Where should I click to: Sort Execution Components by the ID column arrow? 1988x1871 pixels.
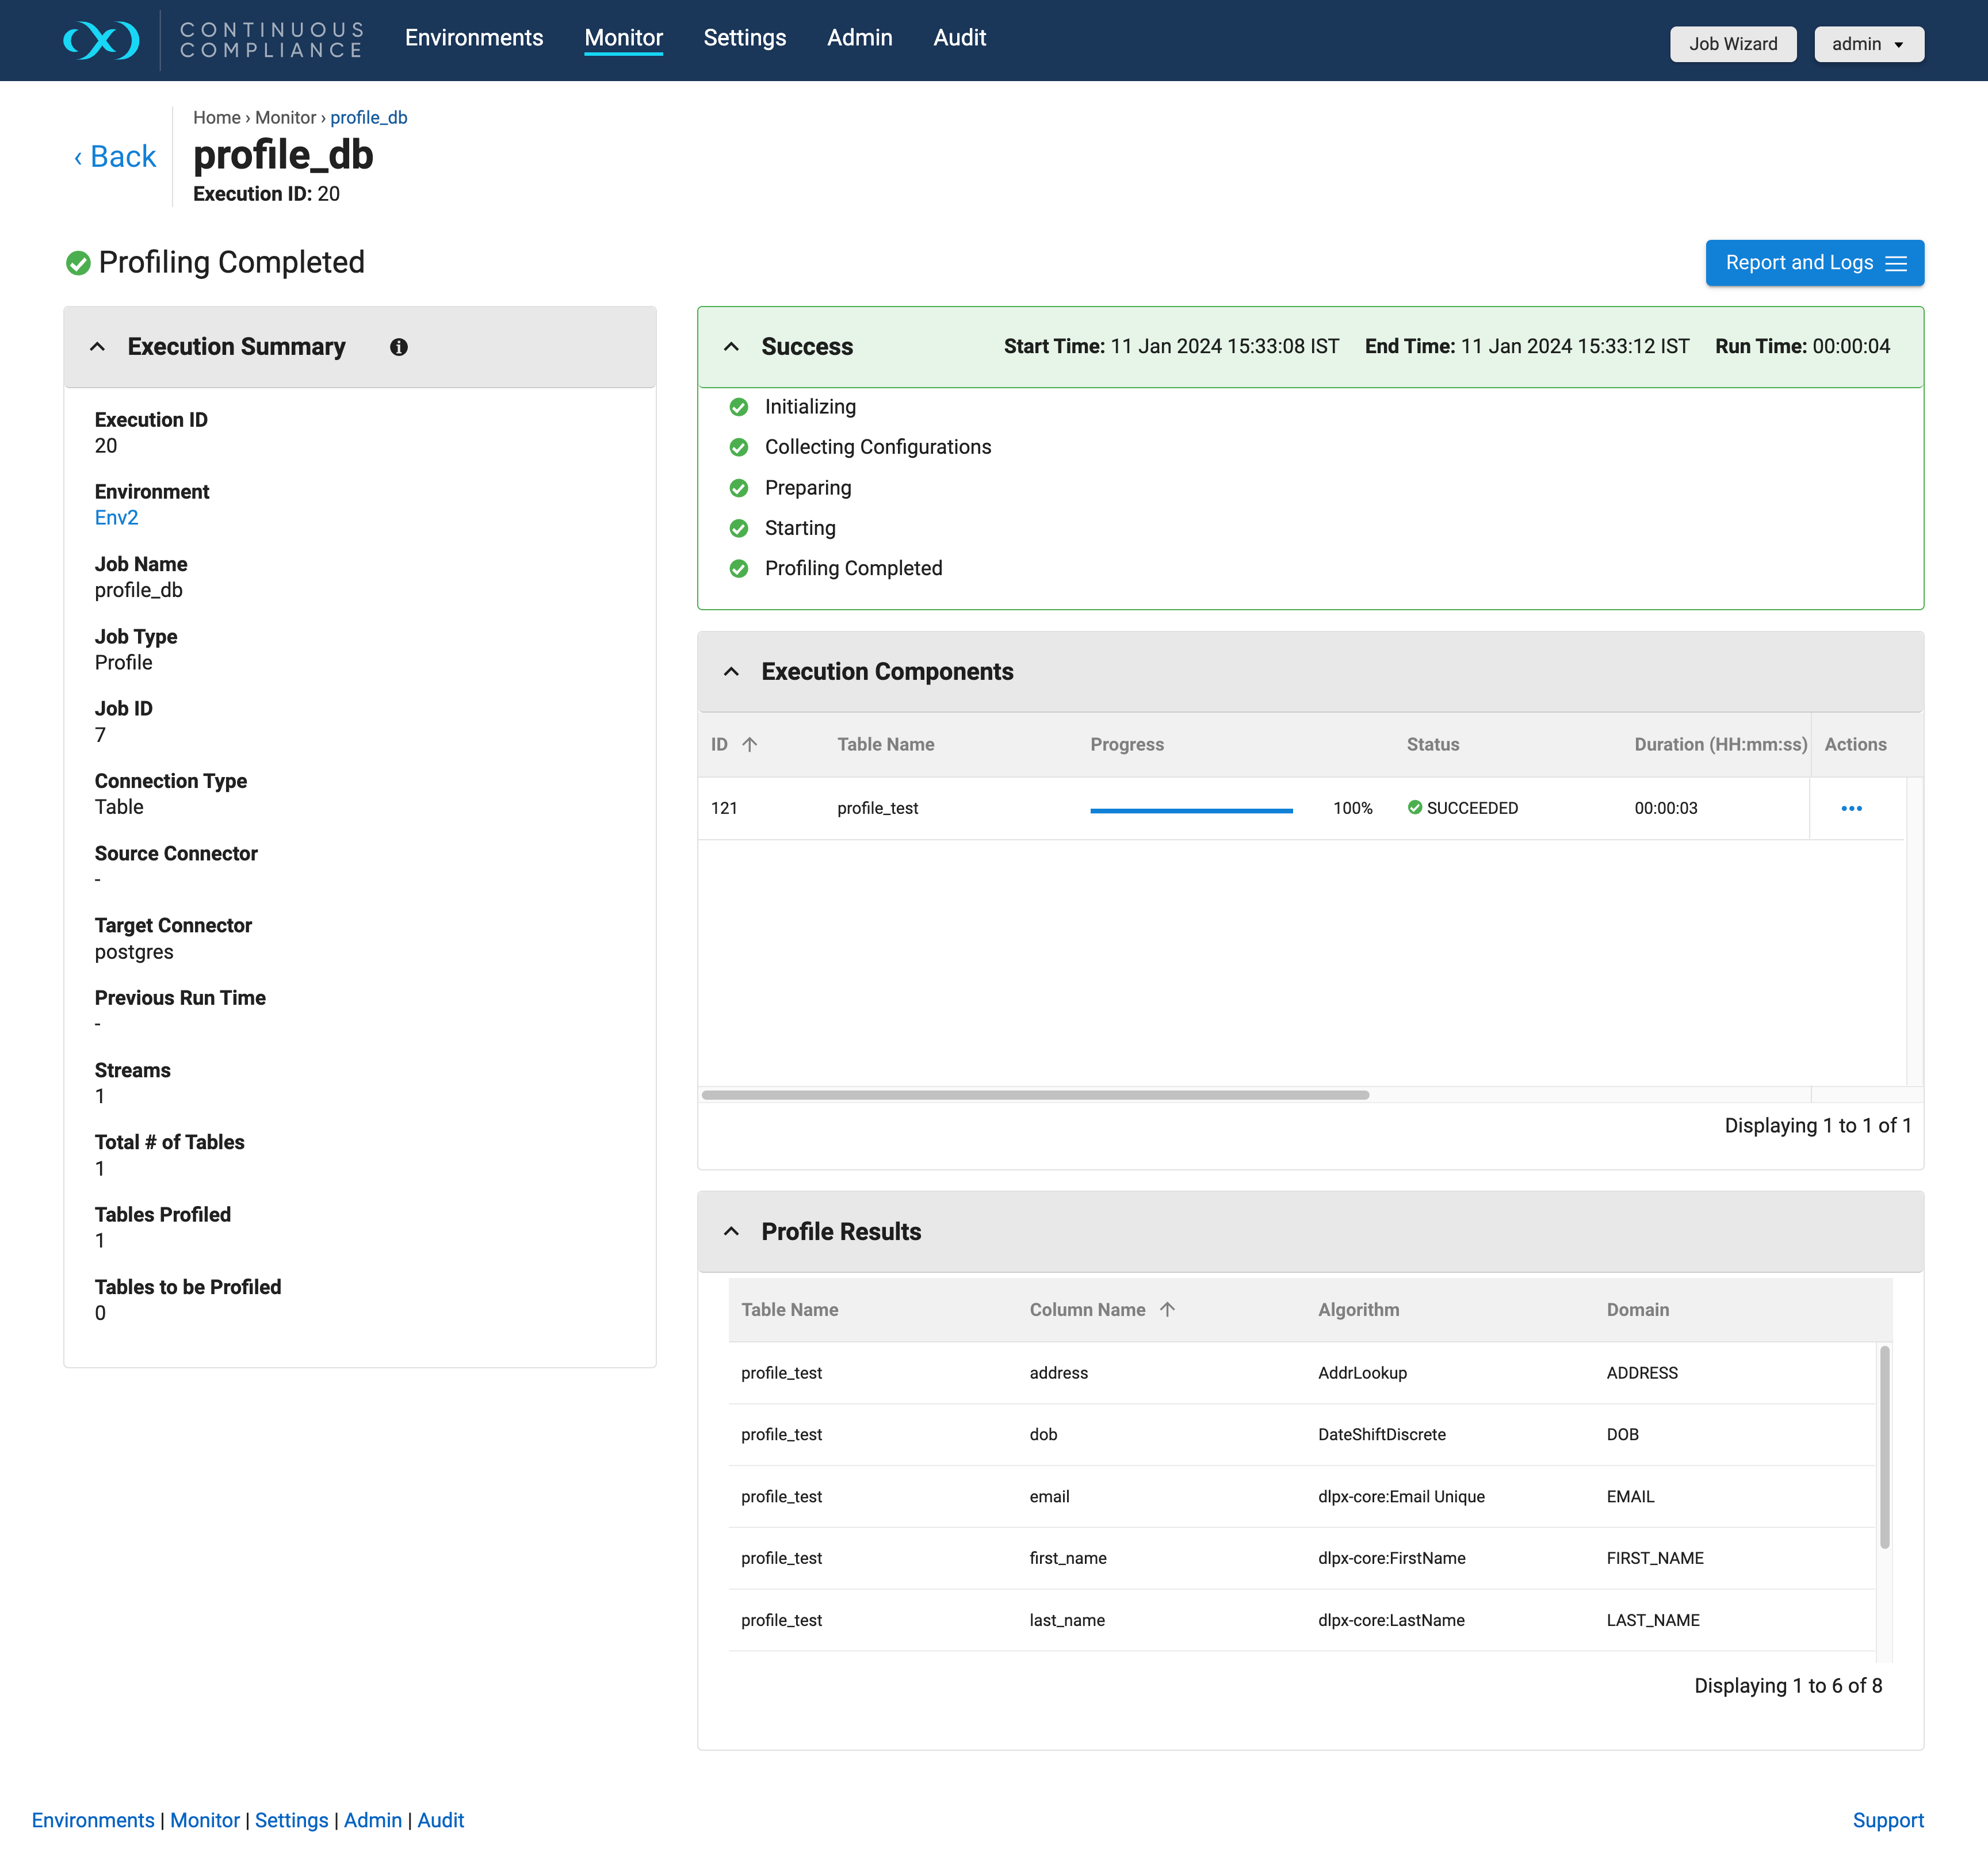[749, 744]
